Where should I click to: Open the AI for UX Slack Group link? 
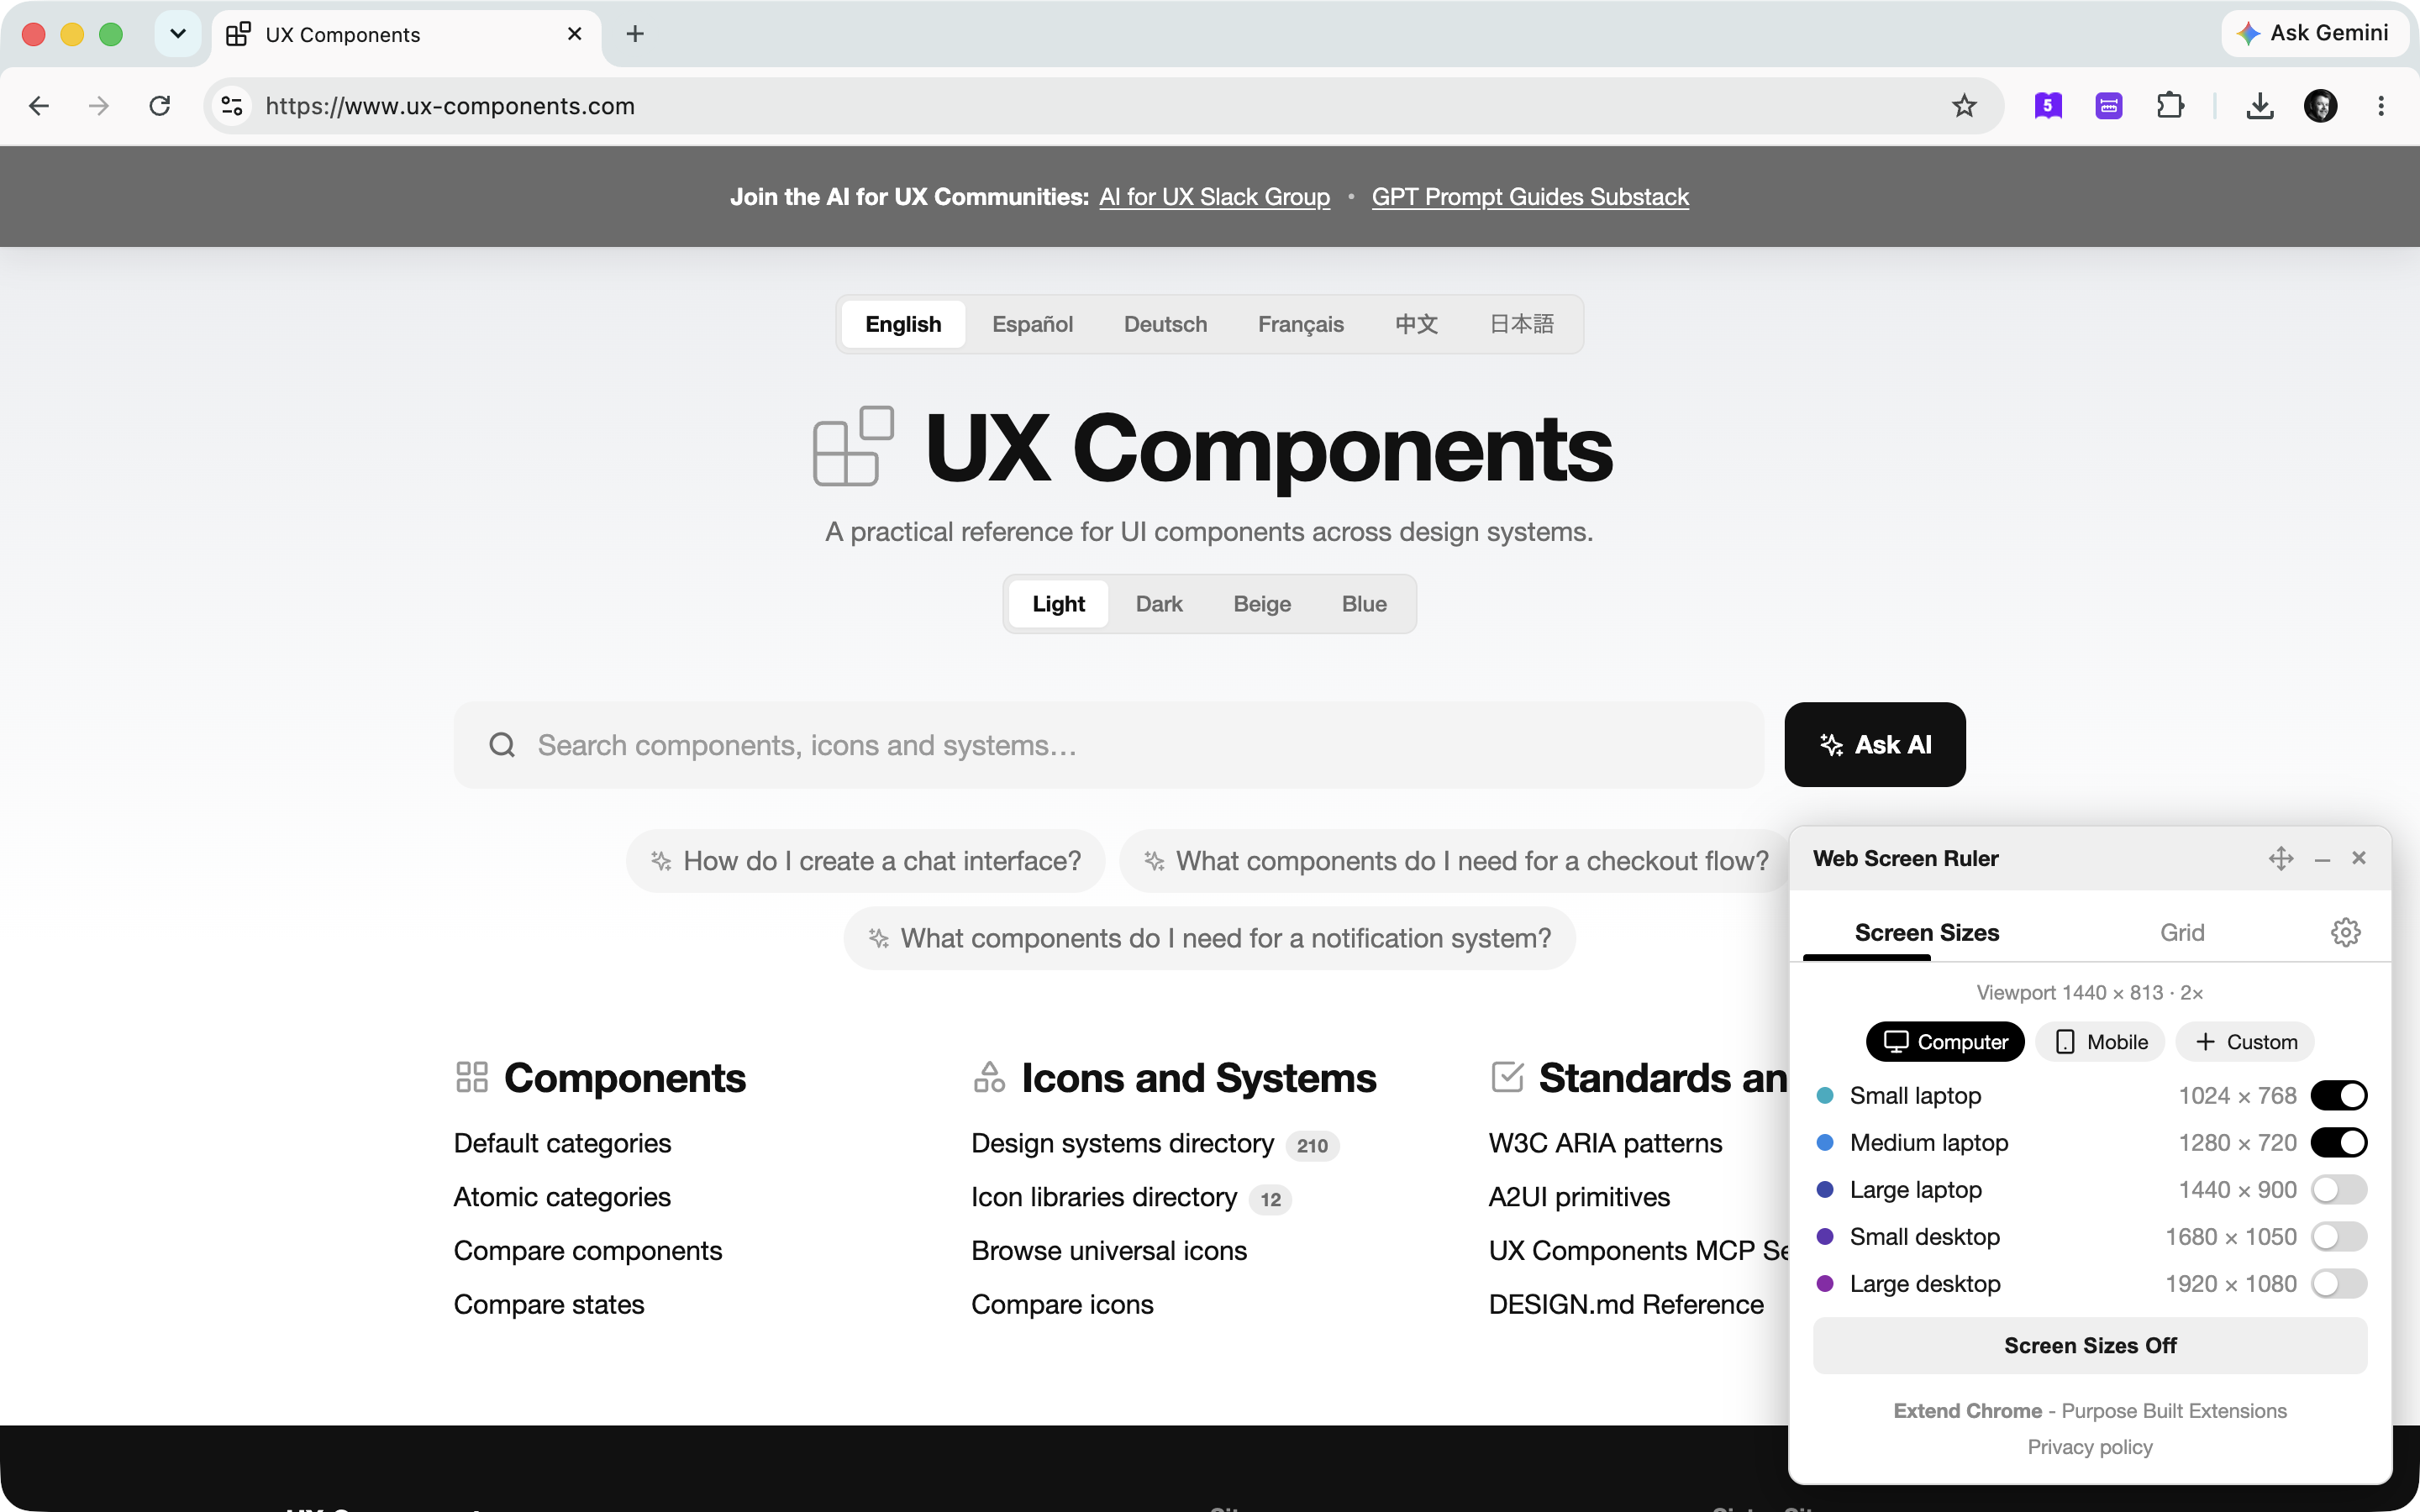1214,197
